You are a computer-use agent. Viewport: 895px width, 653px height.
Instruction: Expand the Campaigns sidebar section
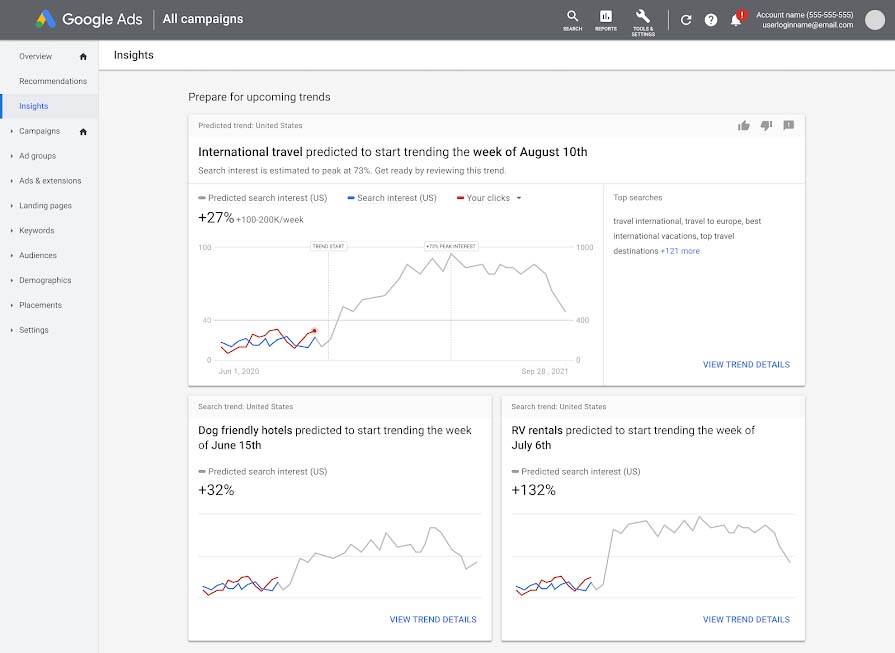(x=12, y=131)
